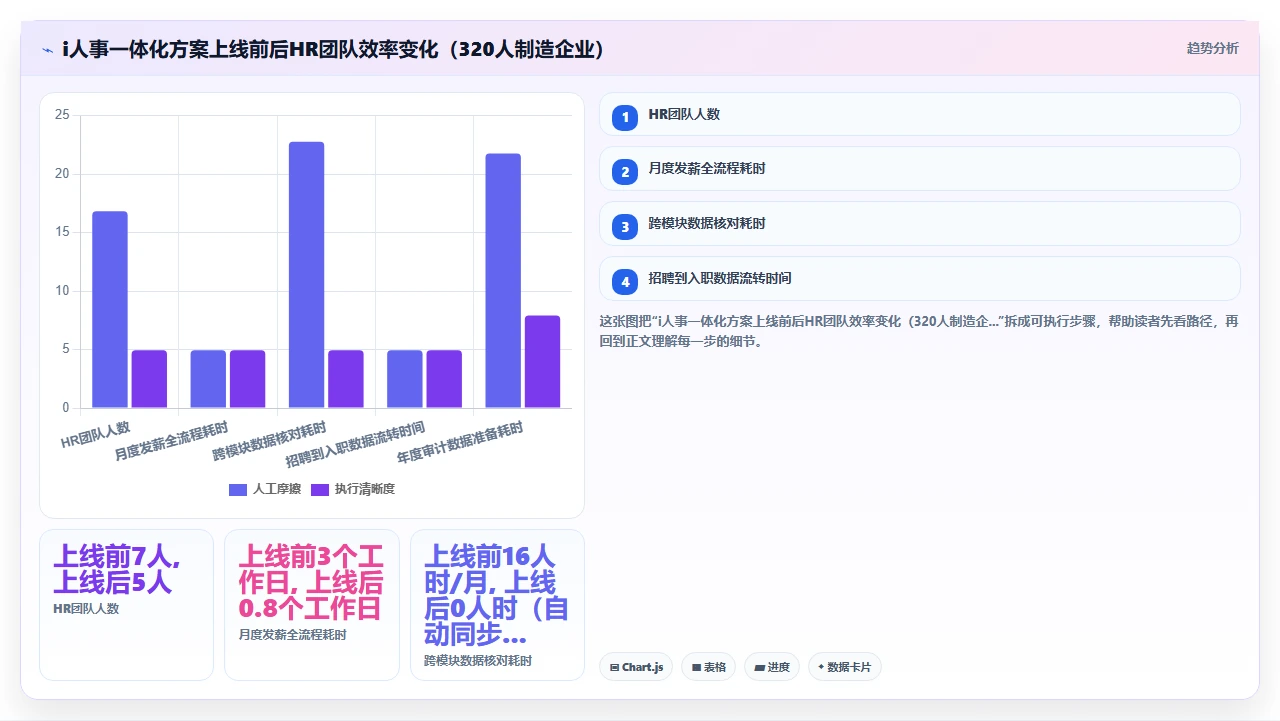The image size is (1280, 721).
Task: Click the 人工摩擦 bar for 跨模块数据核对耗时
Action: (307, 275)
